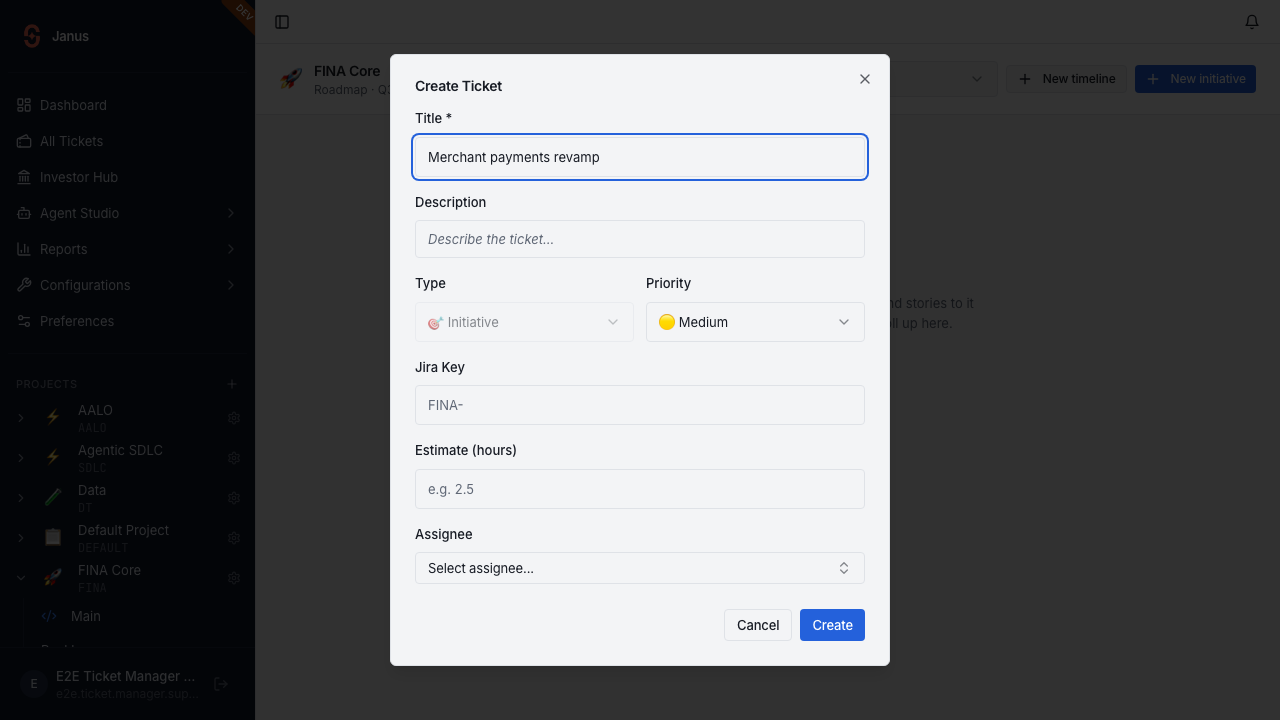This screenshot has width=1280, height=720.
Task: Expand the Reports chevron
Action: 231,249
